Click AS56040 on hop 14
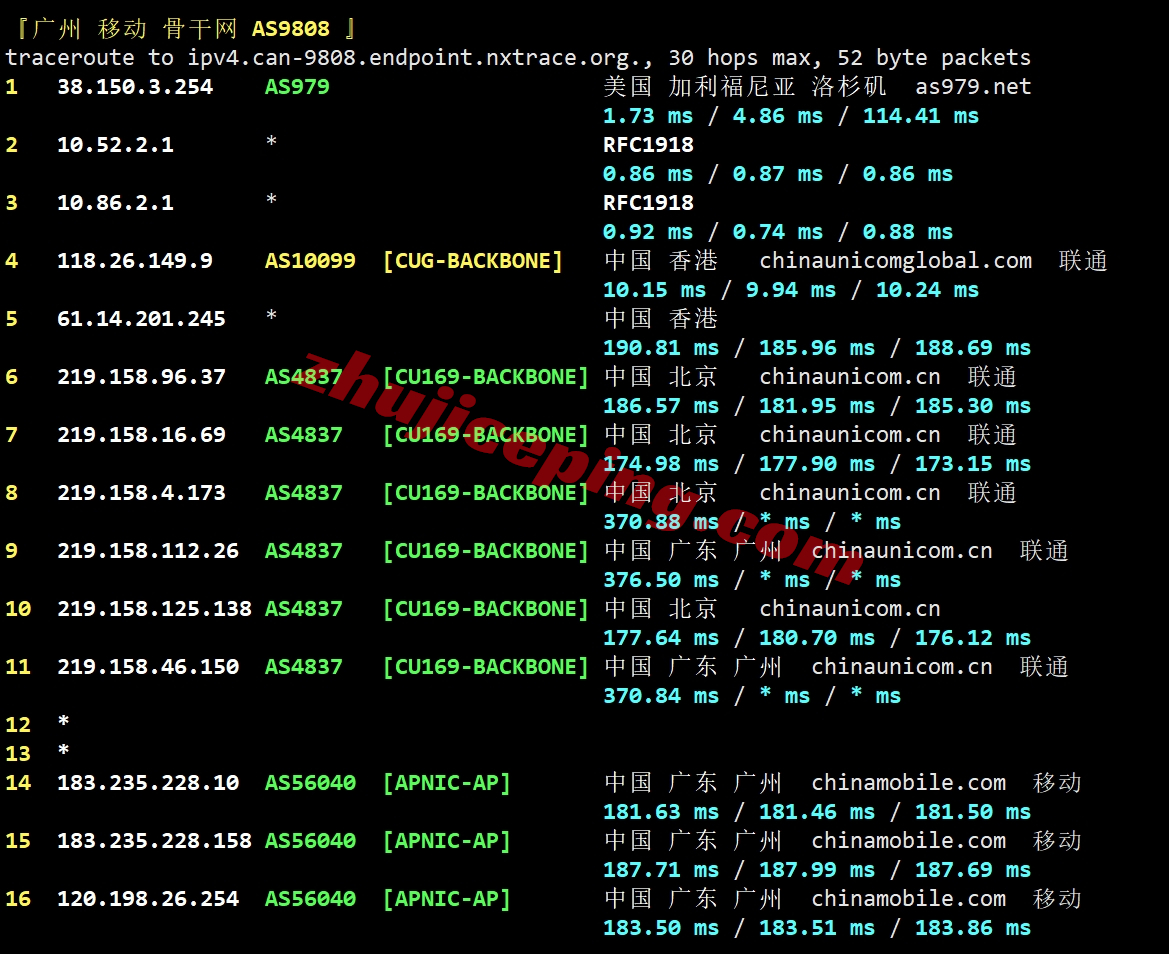Screen dimensions: 1169x954 pos(310,785)
